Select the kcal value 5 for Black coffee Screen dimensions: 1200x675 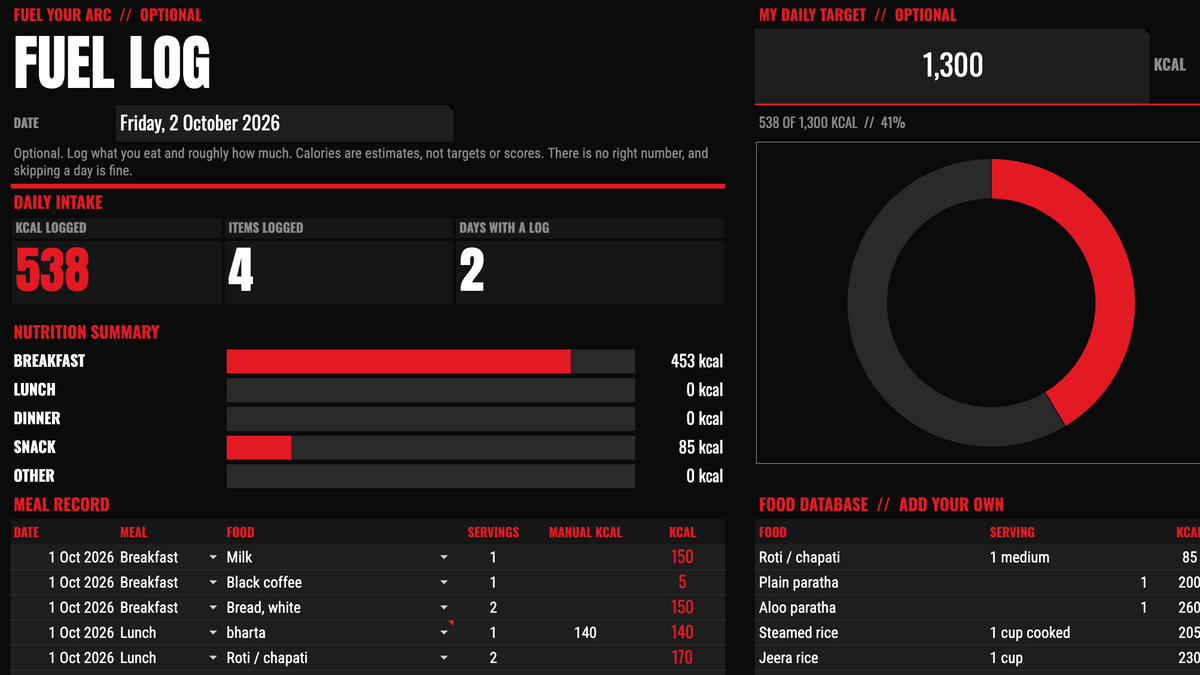coord(682,582)
